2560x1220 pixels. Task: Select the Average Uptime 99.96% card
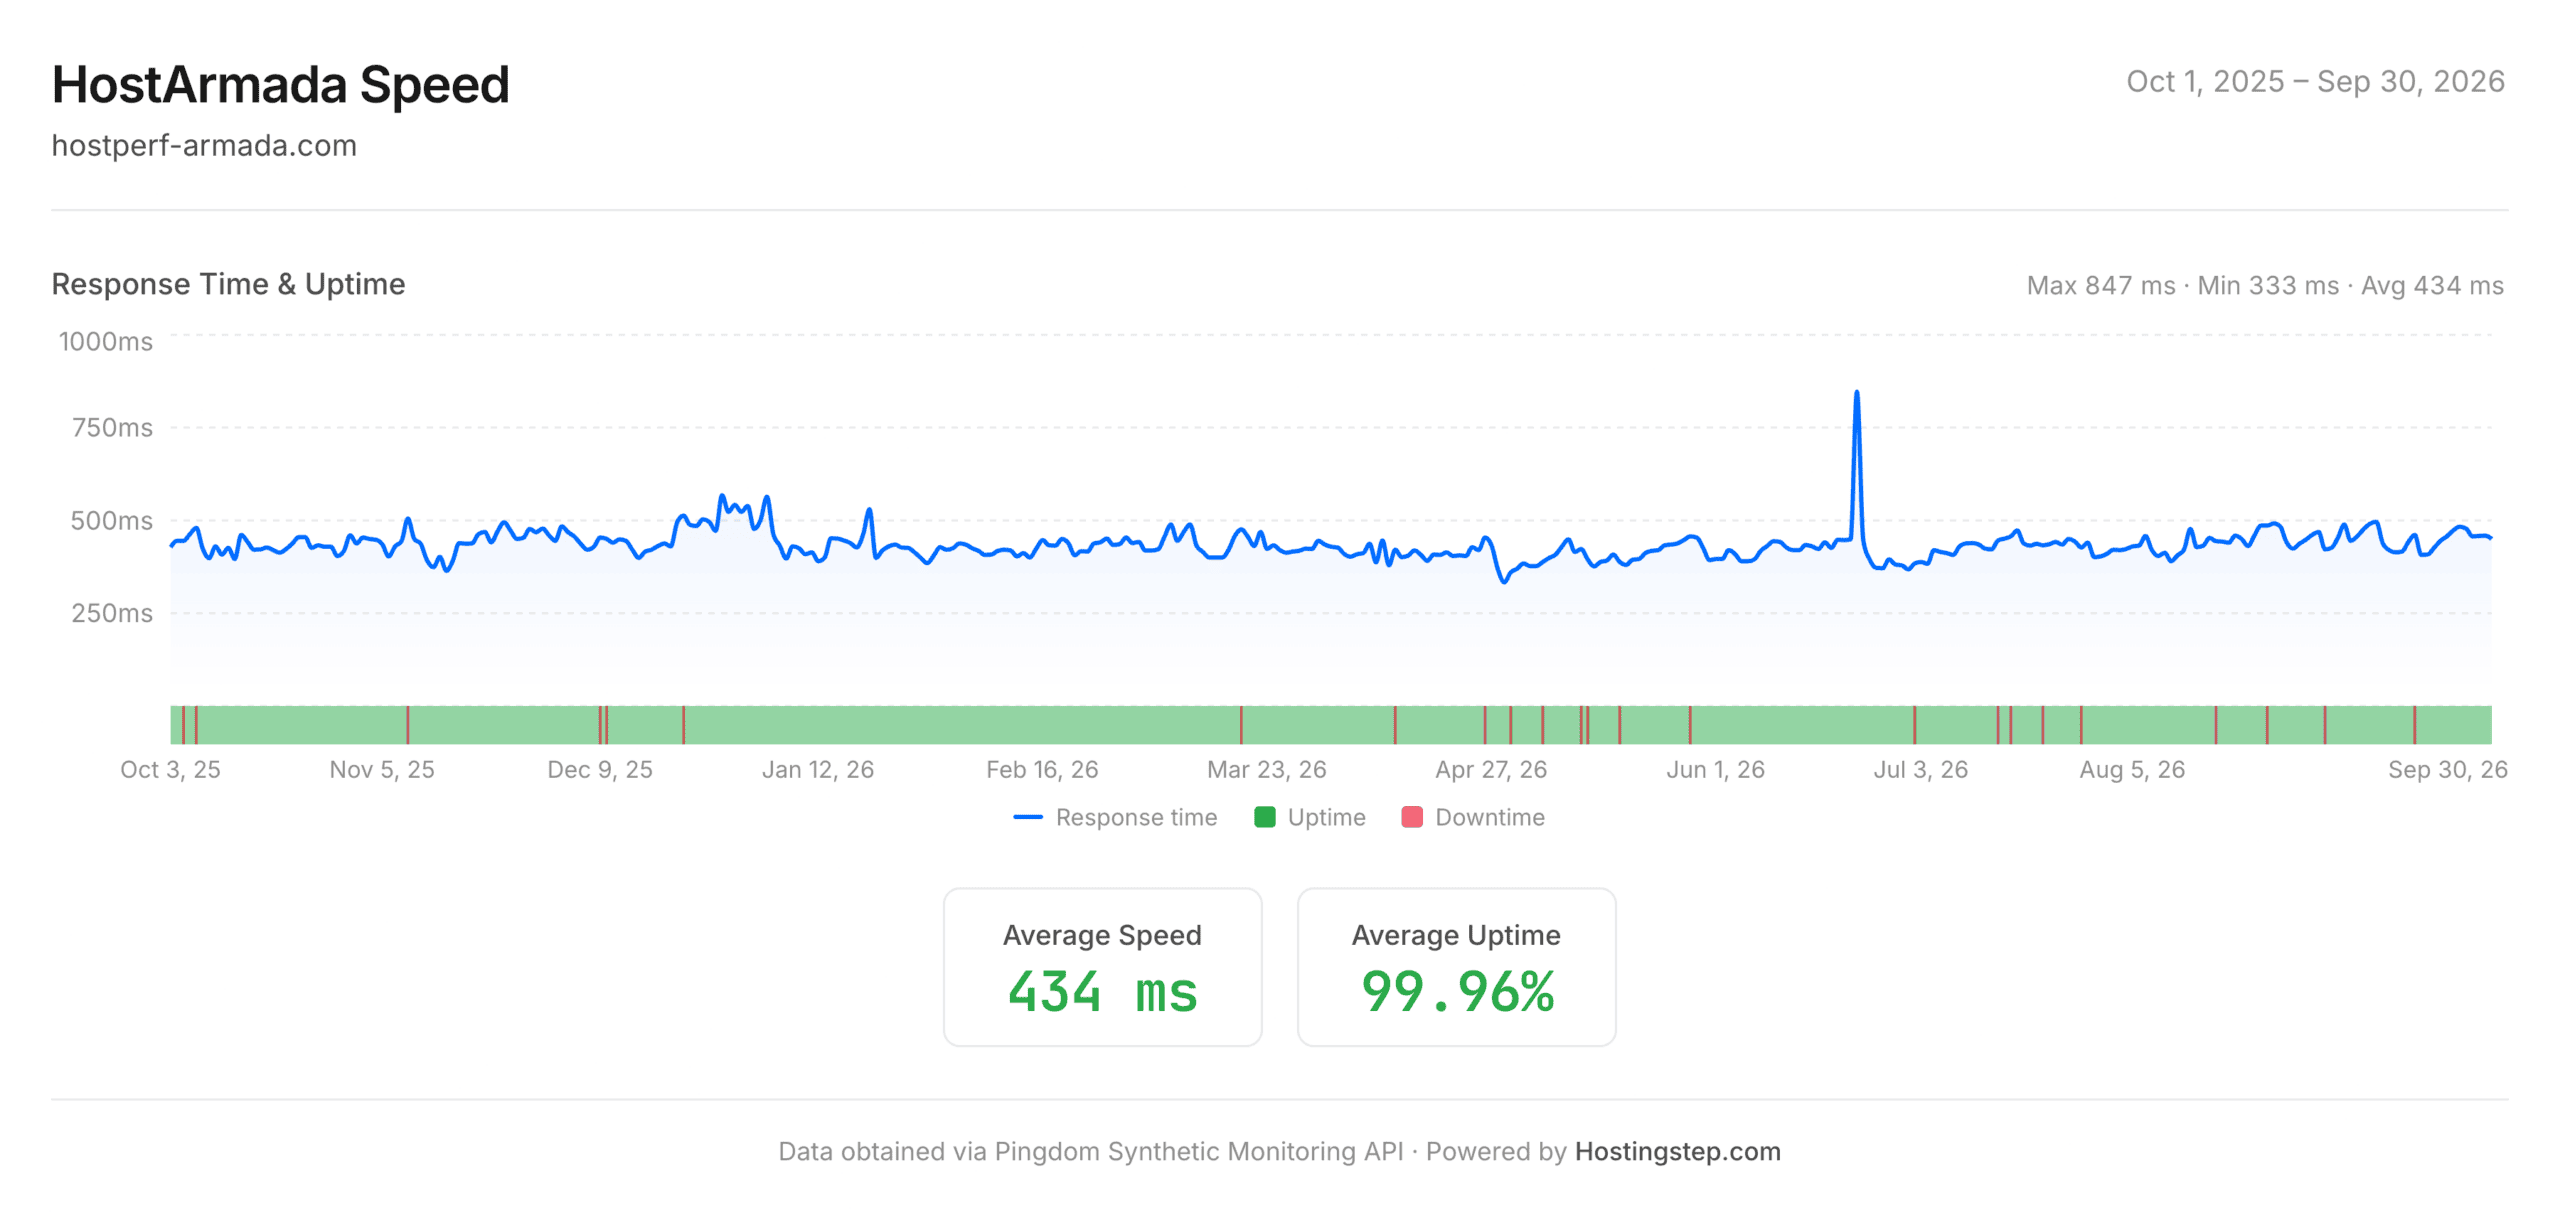(x=1456, y=967)
